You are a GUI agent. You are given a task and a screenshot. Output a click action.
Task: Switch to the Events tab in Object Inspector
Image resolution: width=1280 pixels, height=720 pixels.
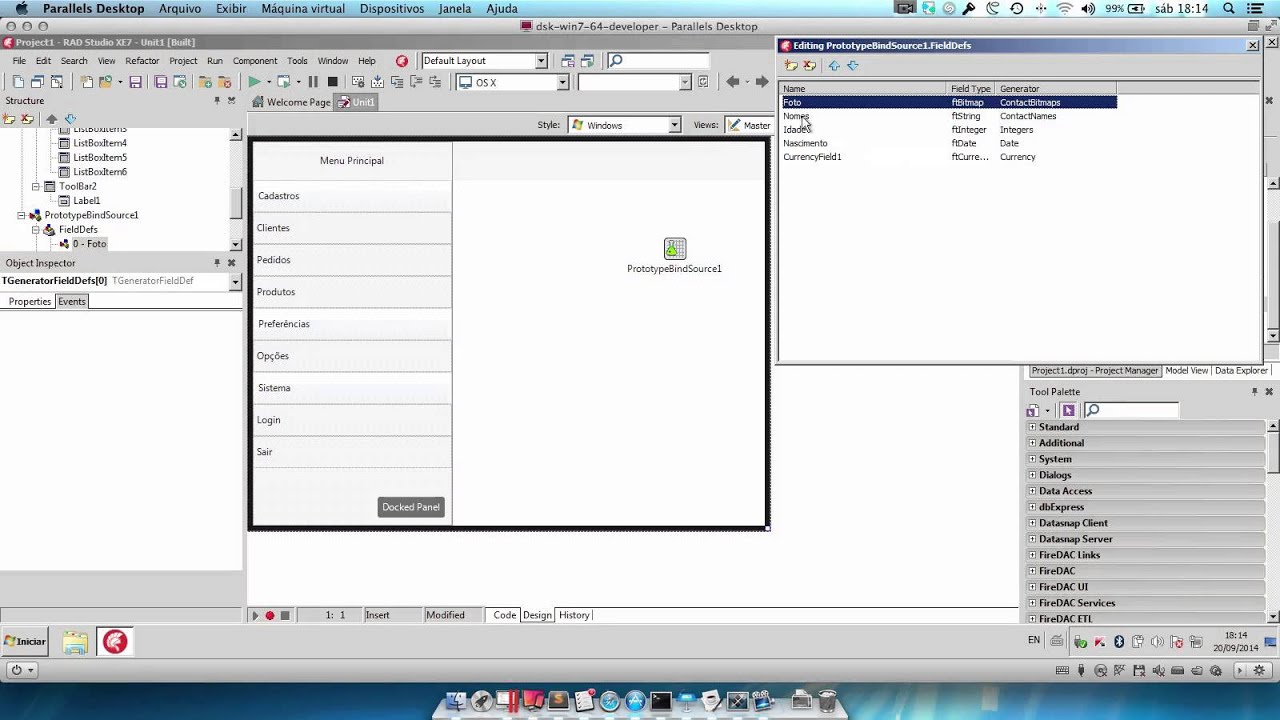pos(72,301)
